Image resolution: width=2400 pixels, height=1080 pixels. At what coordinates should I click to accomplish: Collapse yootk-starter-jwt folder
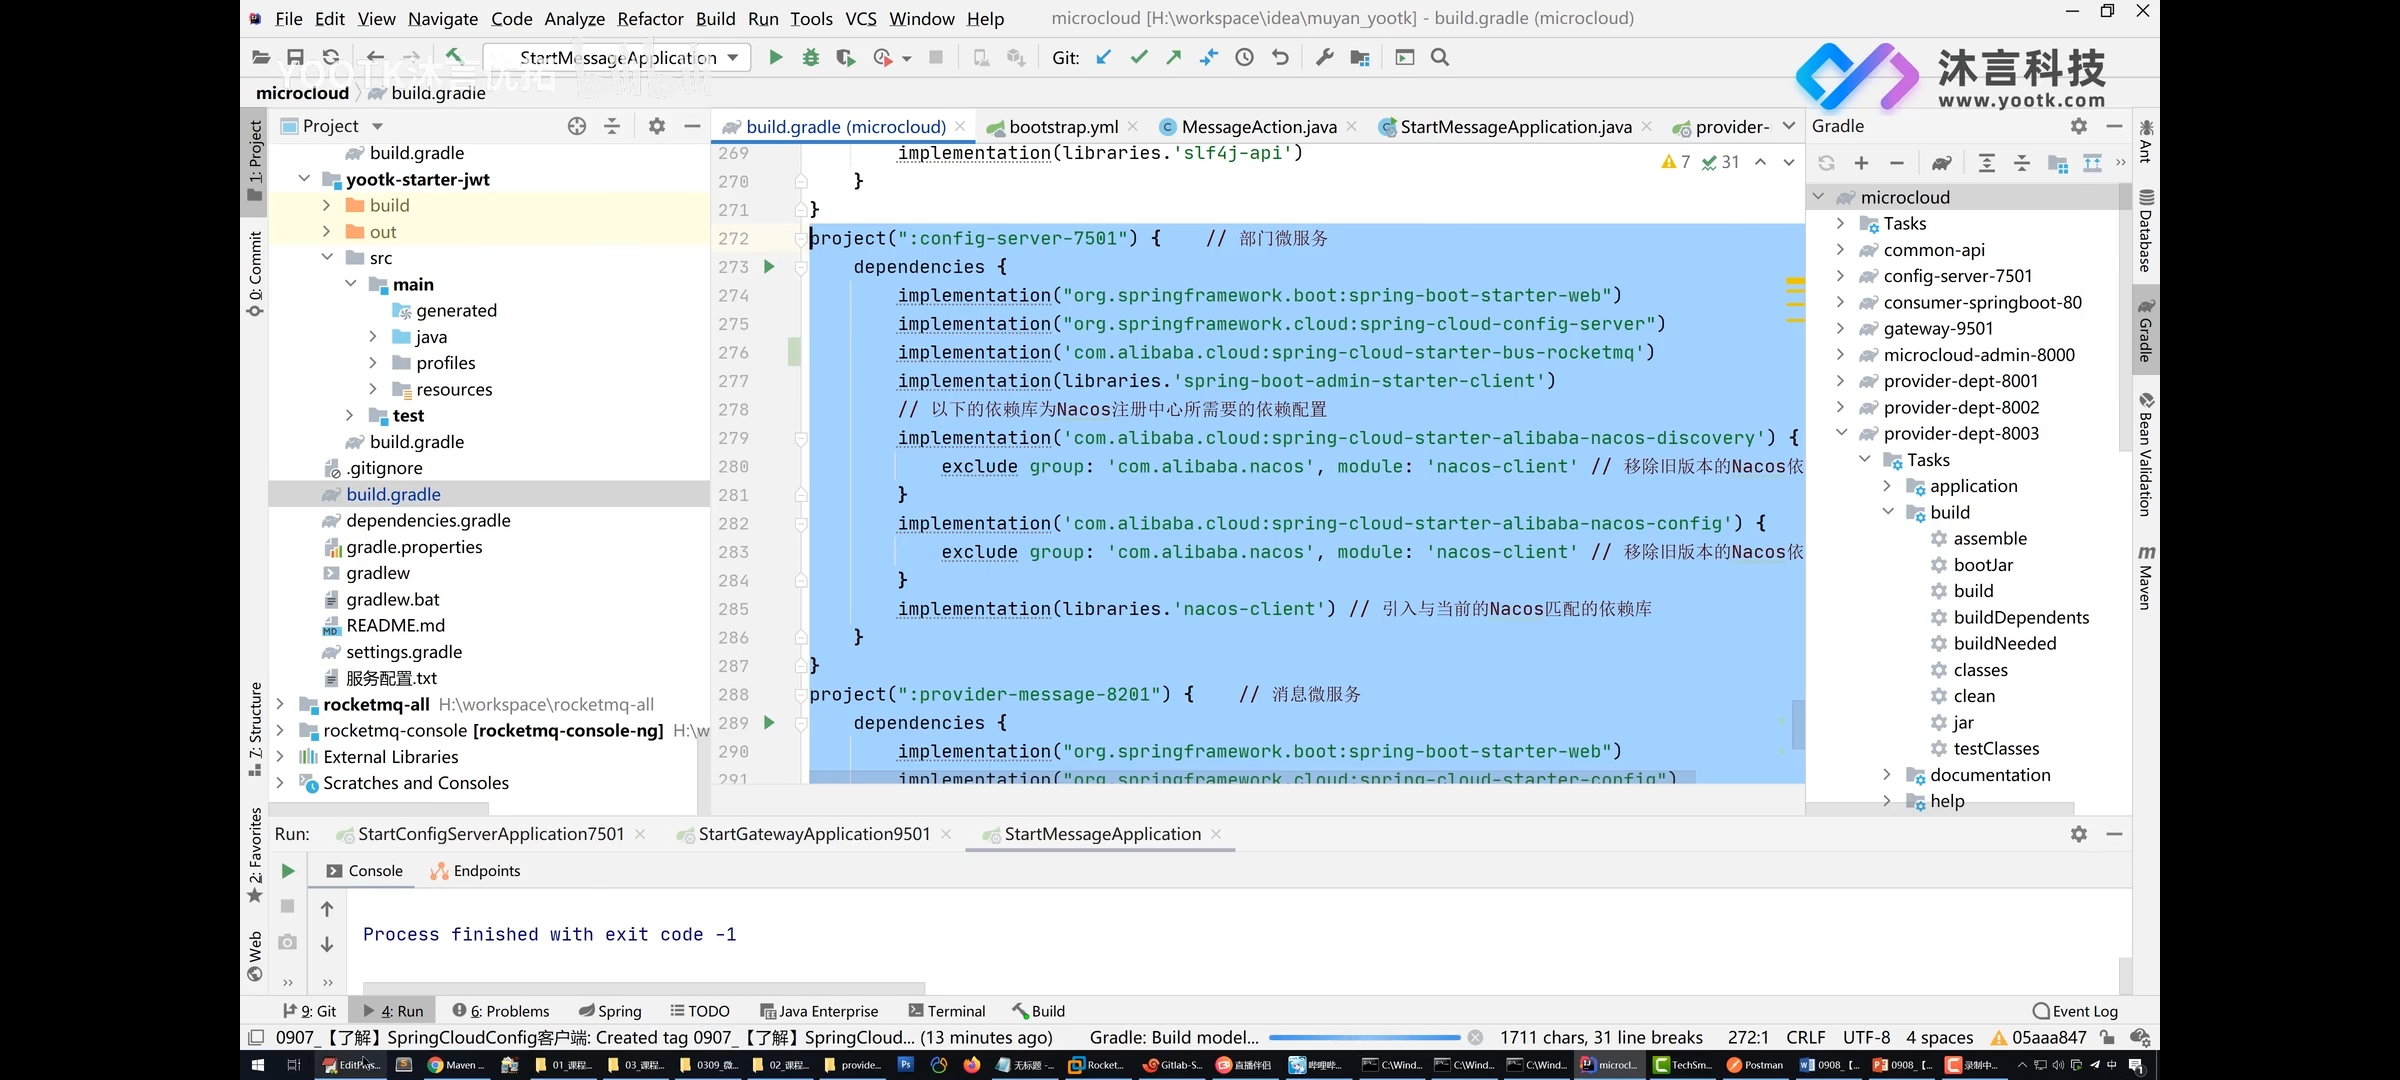pos(304,179)
